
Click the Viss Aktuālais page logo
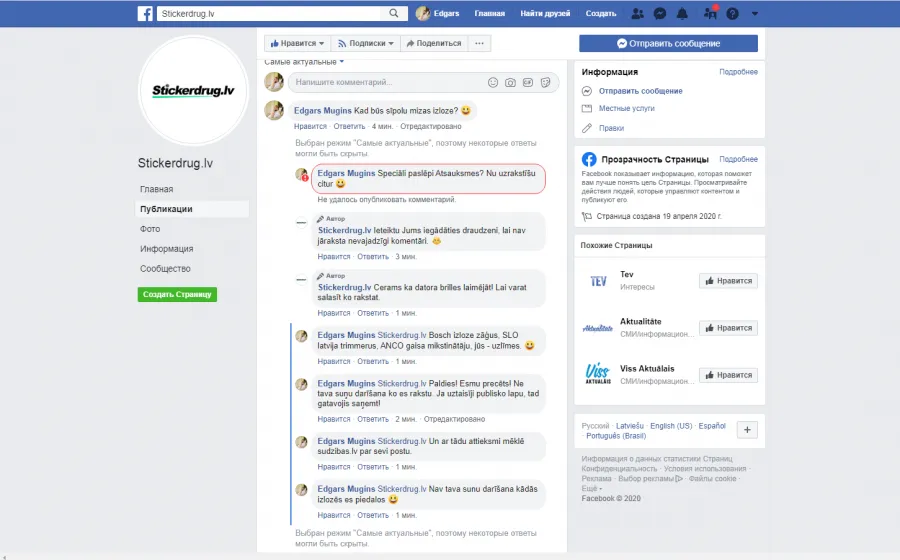click(x=598, y=374)
